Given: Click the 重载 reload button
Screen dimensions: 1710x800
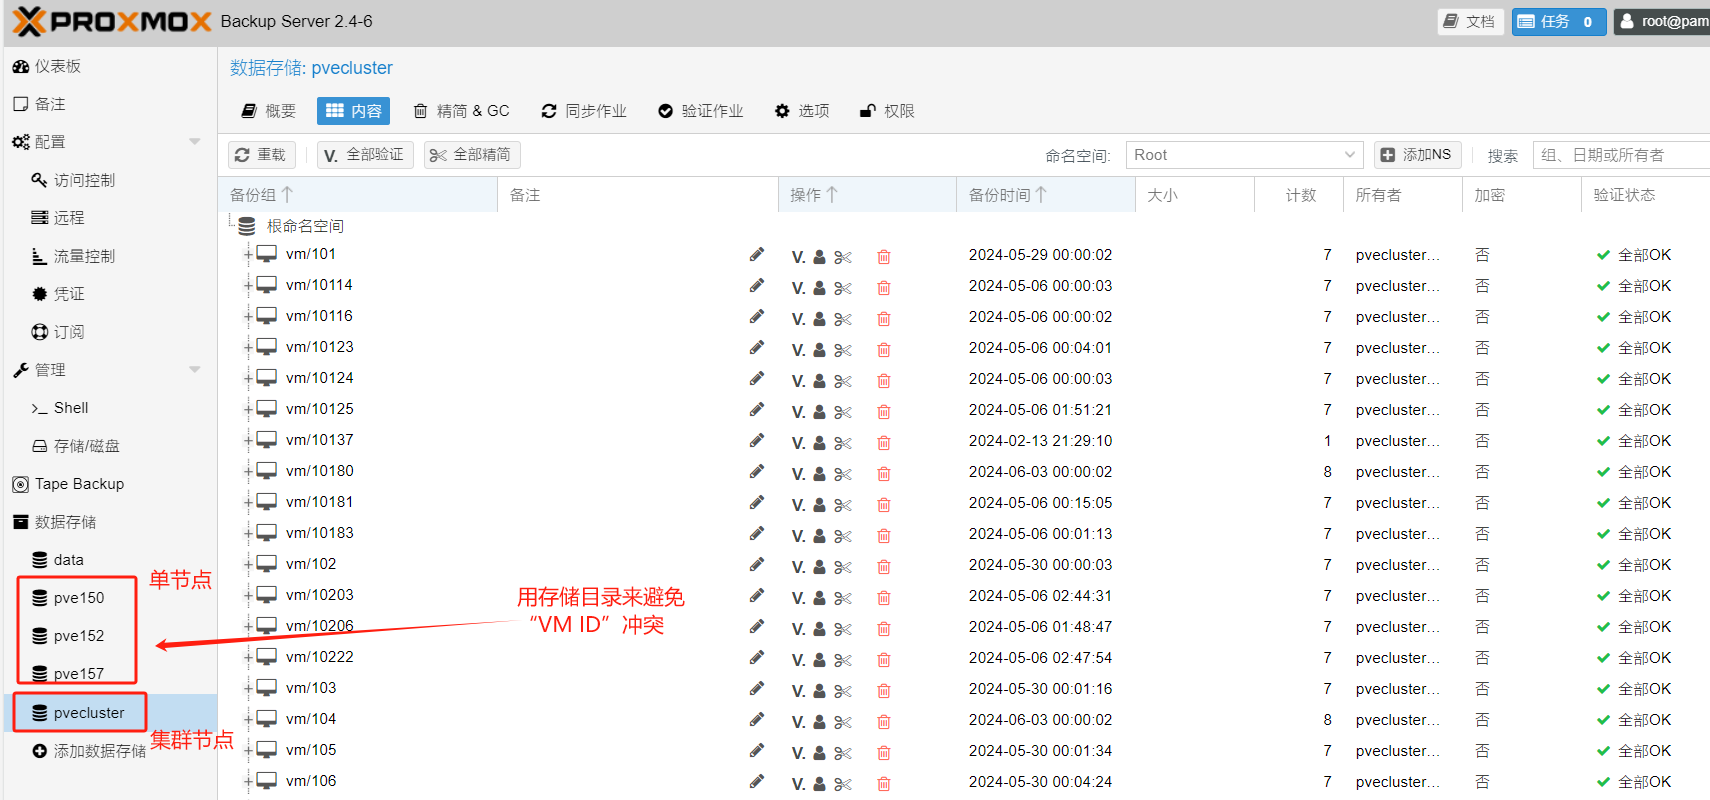Looking at the screenshot, I should (261, 155).
